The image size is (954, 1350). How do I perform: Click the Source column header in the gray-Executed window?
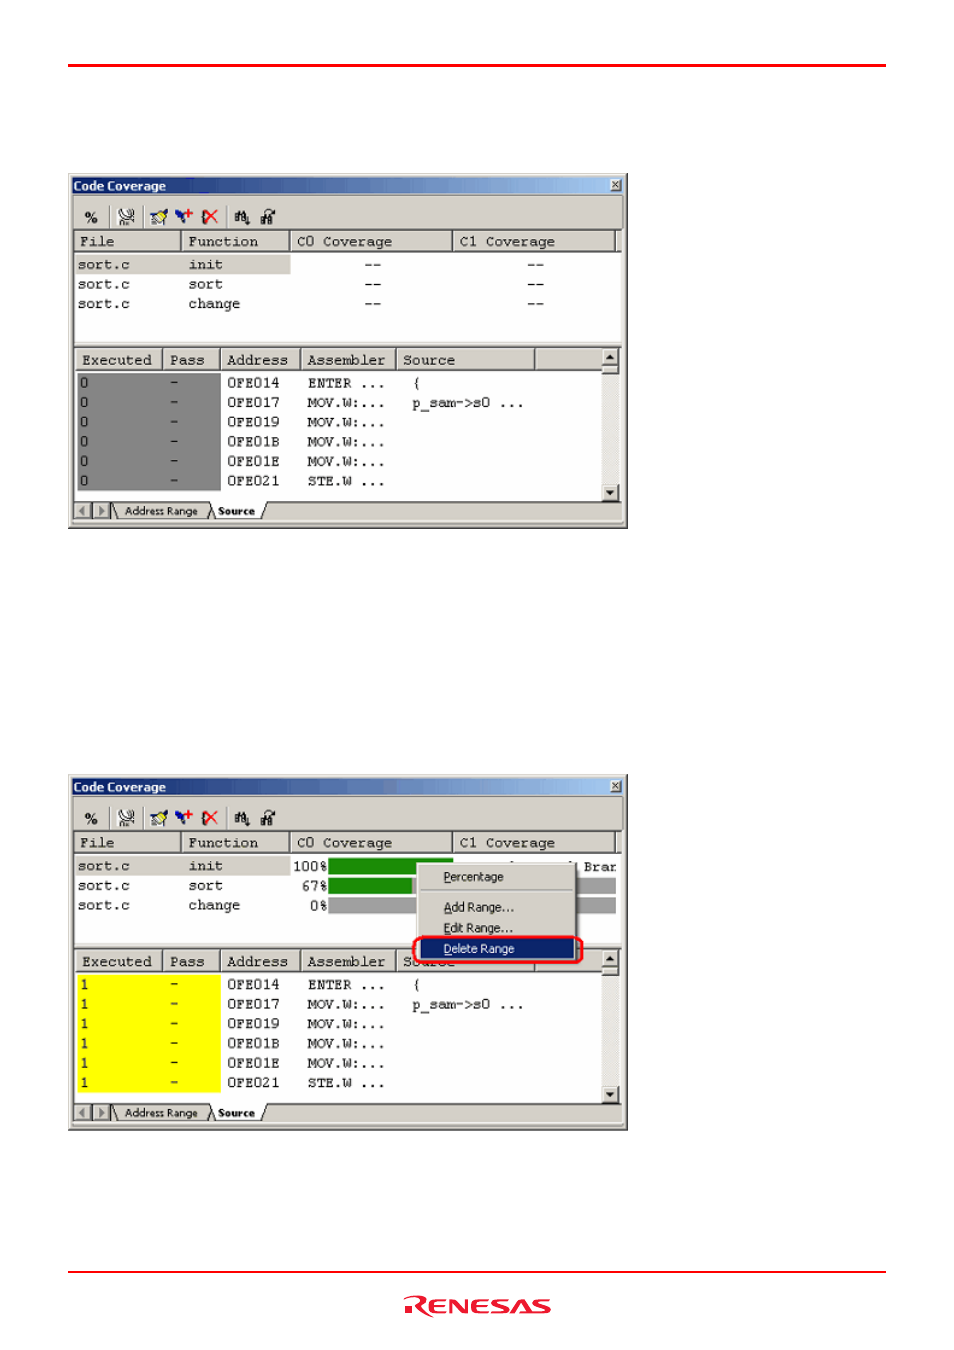(x=466, y=360)
